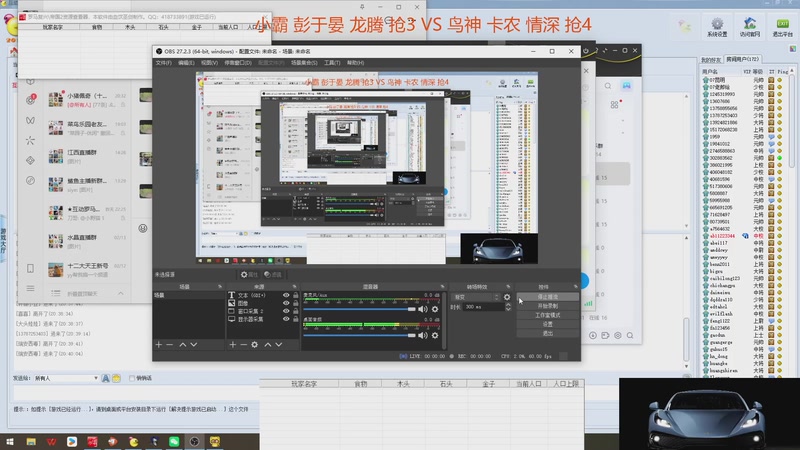This screenshot has height=450, width=800.
Task: Adjust 桌面音频 volume slider
Action: pyautogui.click(x=360, y=335)
